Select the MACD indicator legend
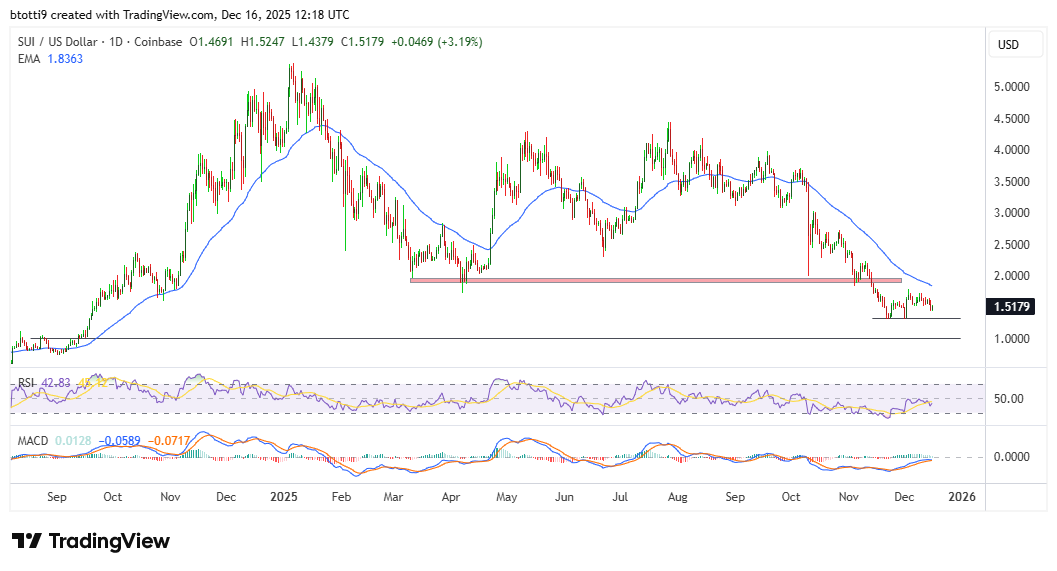This screenshot has height=571, width=1057. click(32, 441)
